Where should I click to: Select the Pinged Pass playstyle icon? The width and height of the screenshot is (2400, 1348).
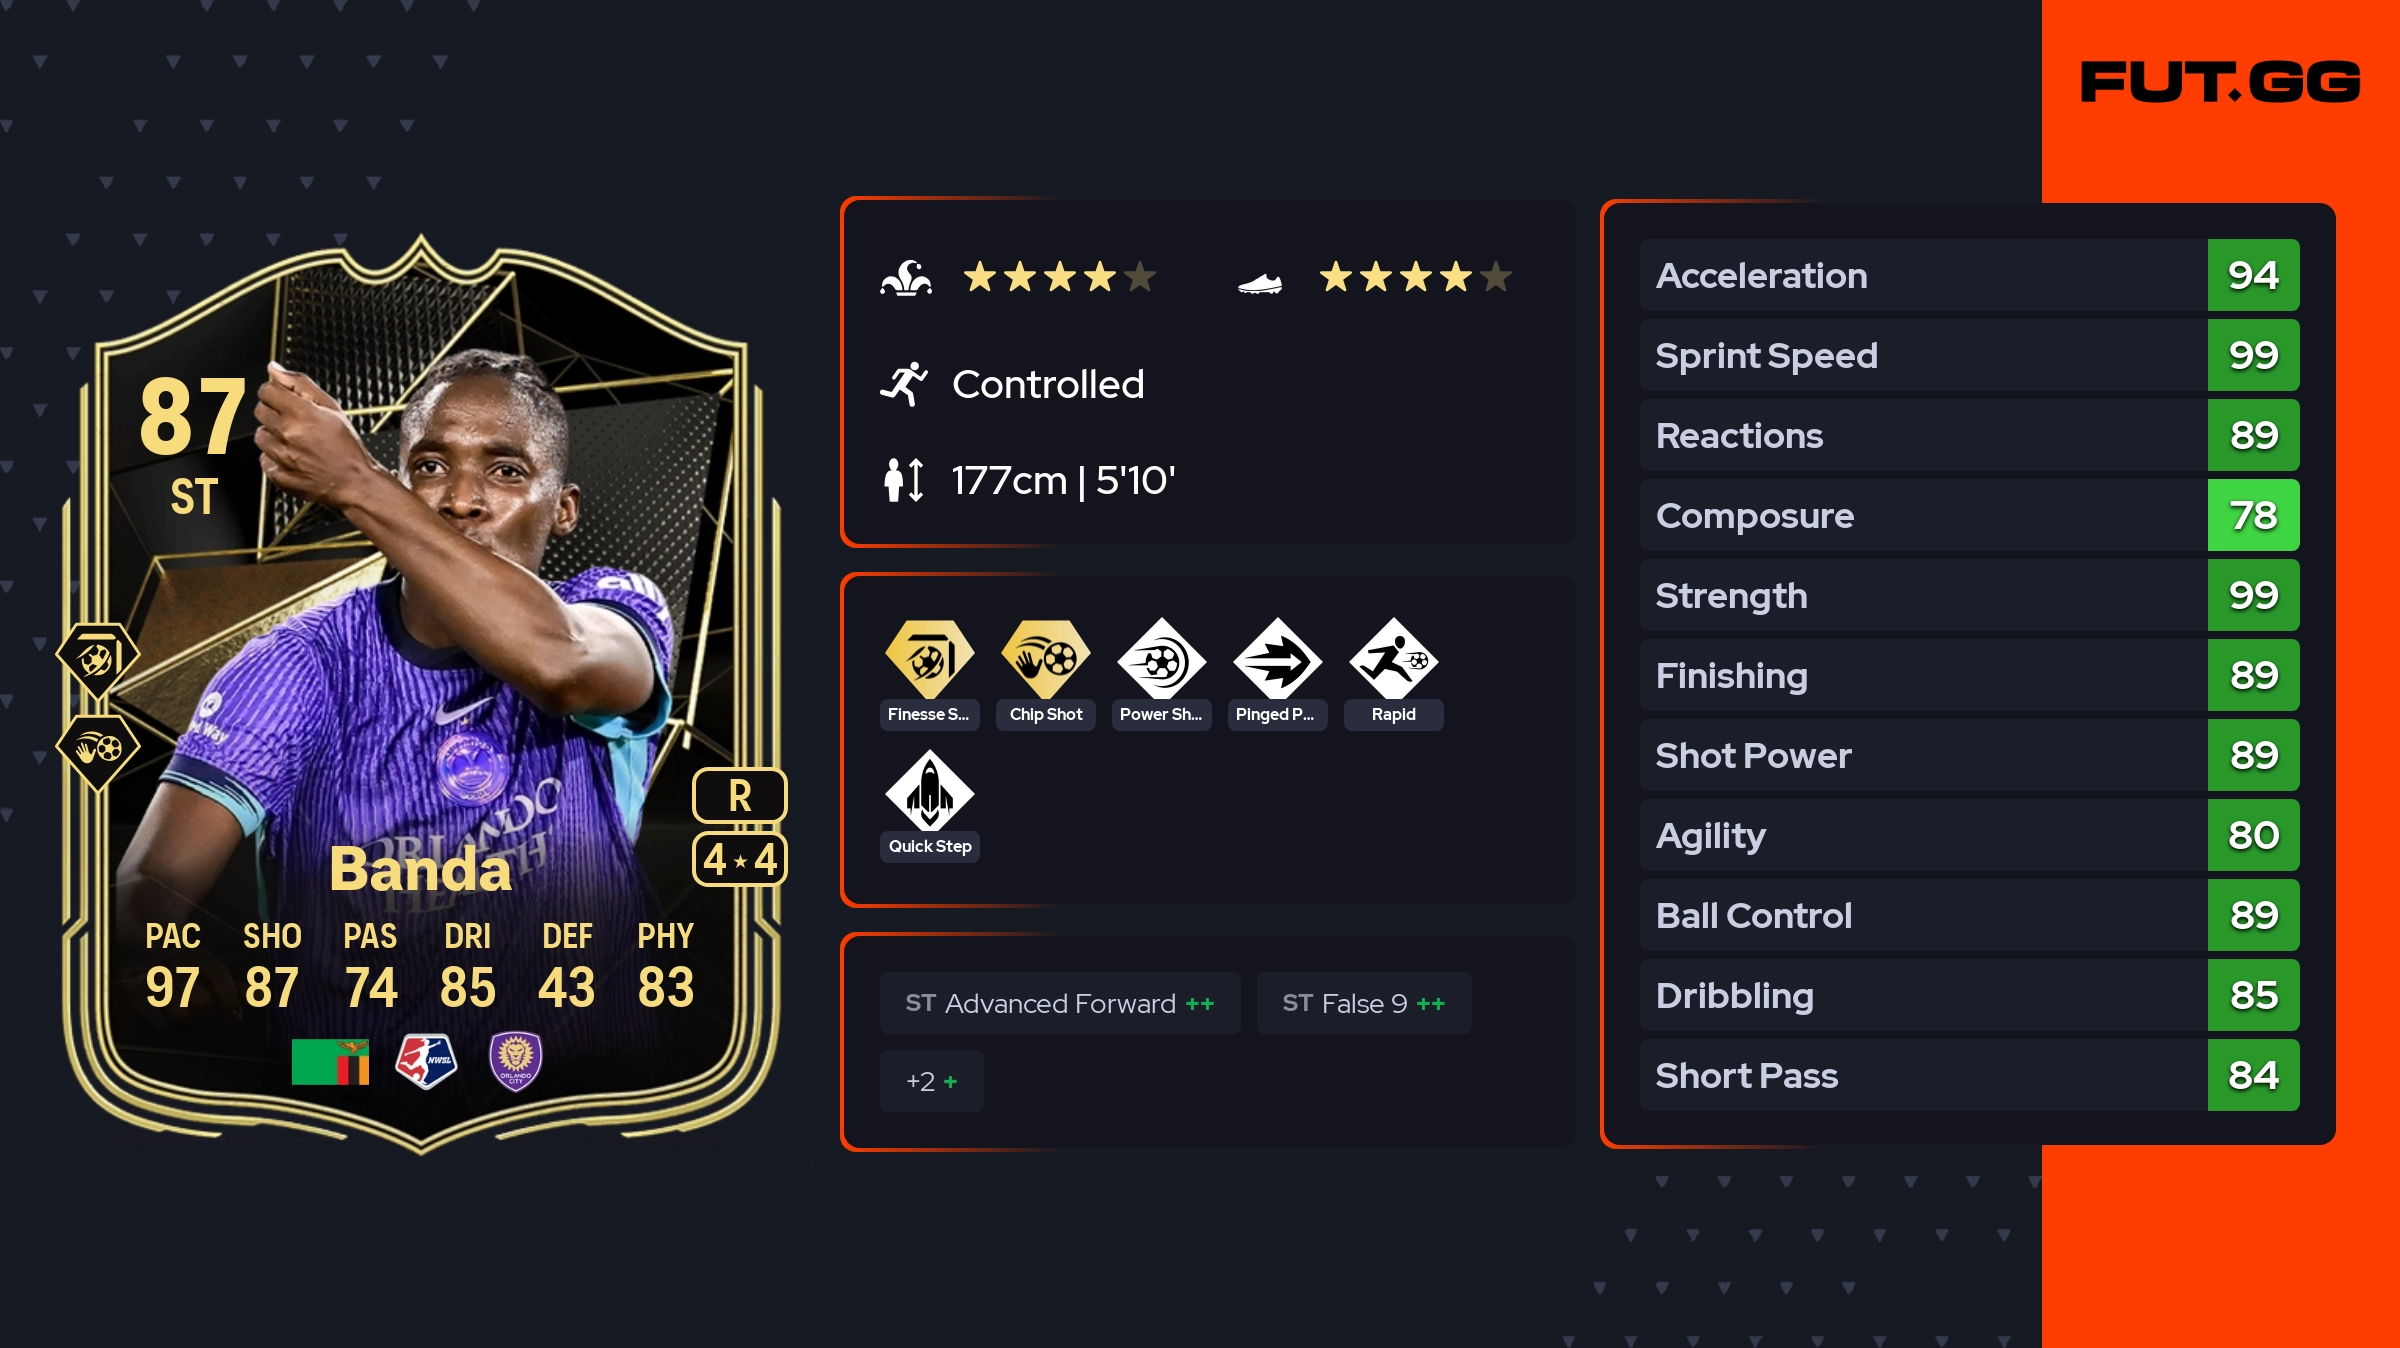coord(1278,660)
